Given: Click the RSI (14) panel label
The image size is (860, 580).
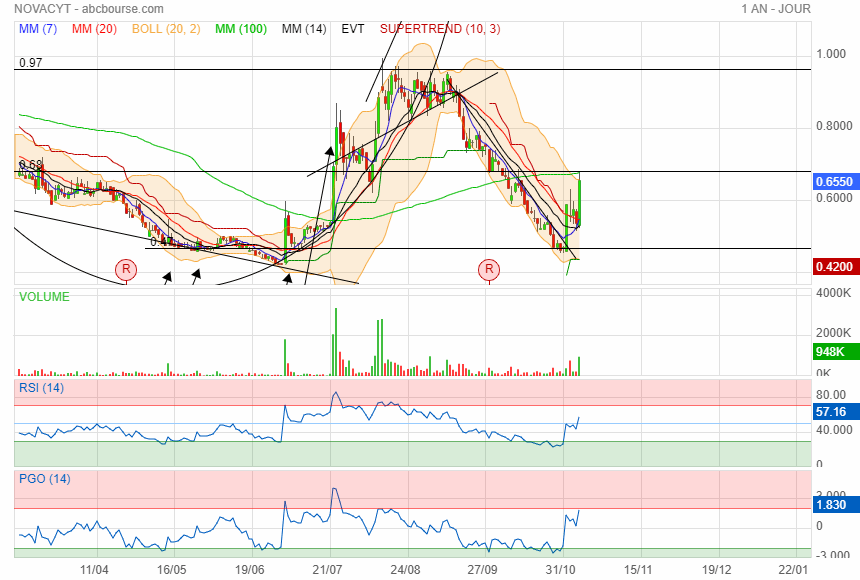Looking at the screenshot, I should click(x=42, y=388).
